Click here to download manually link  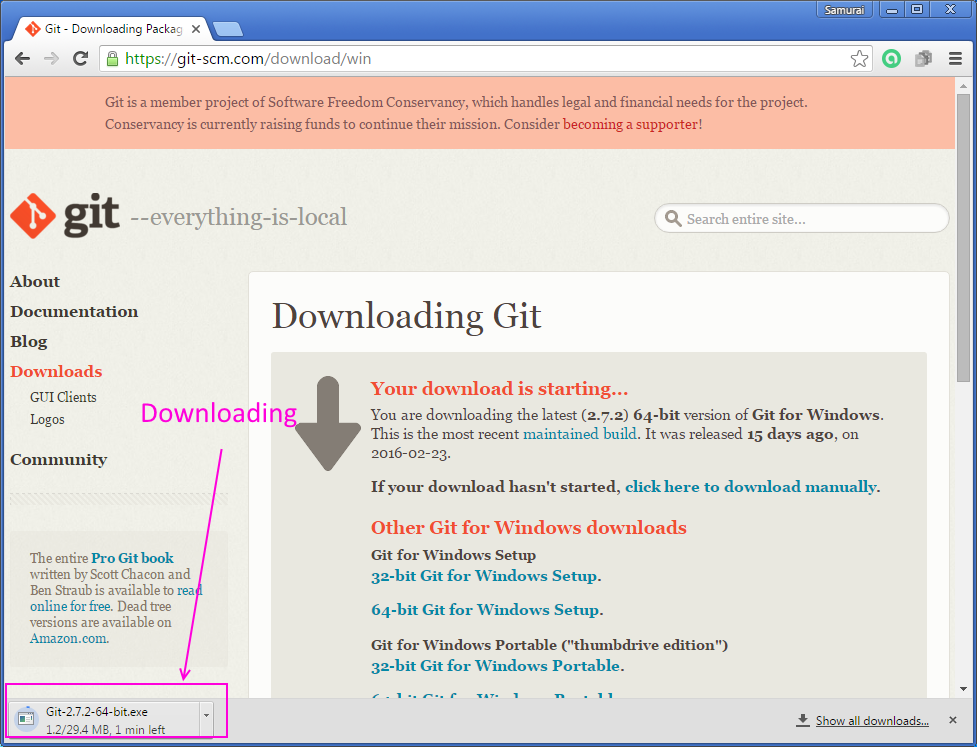[x=751, y=487]
